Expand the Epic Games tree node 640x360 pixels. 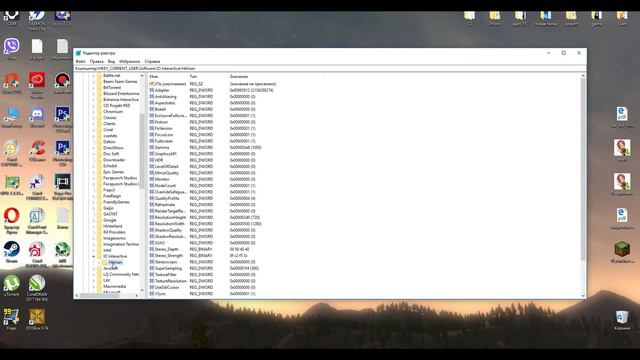pyautogui.click(x=93, y=172)
